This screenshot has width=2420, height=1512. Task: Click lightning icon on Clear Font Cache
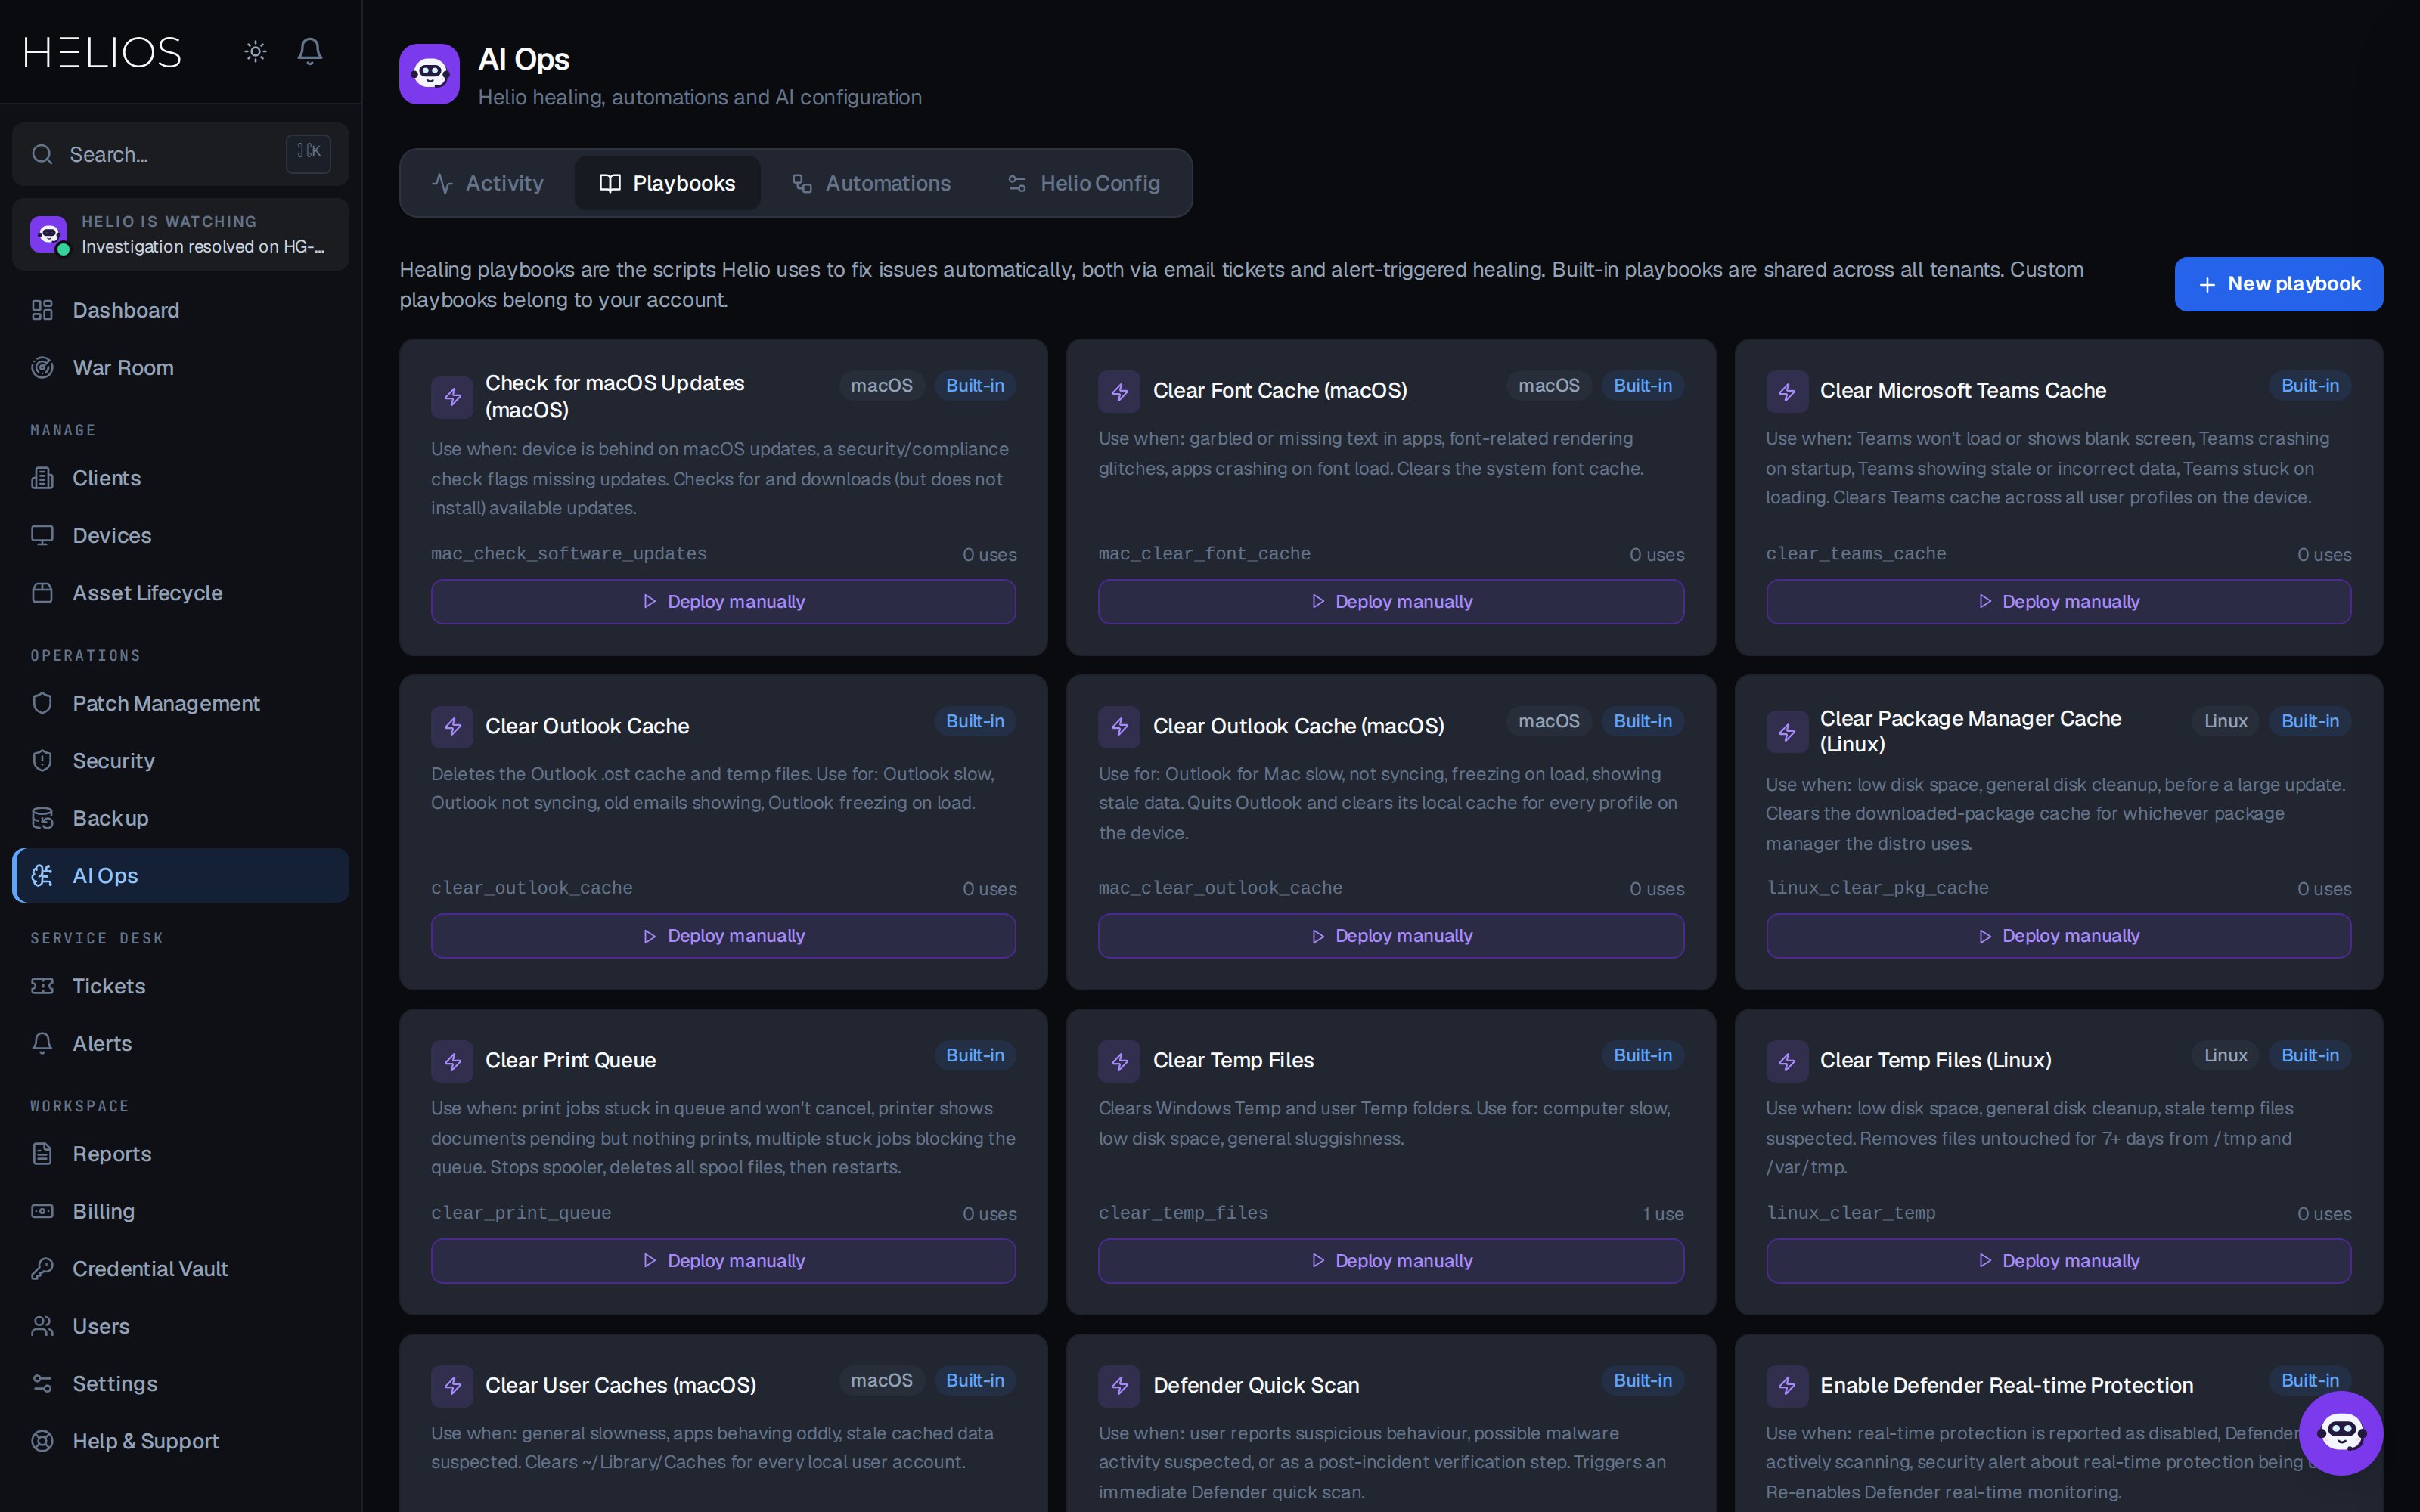[x=1119, y=392]
